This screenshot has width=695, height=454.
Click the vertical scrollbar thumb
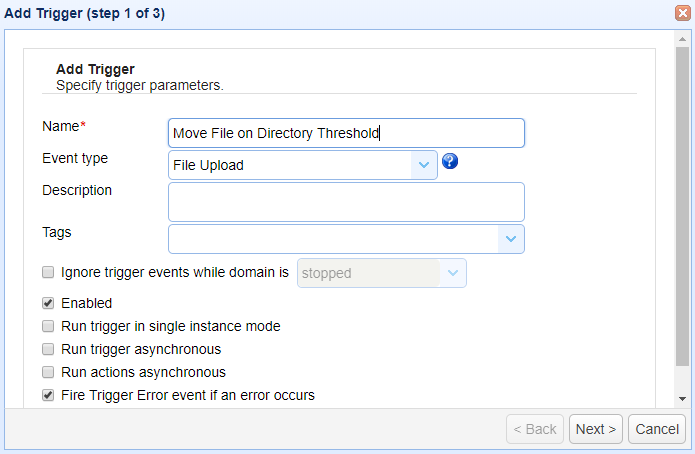[683, 200]
